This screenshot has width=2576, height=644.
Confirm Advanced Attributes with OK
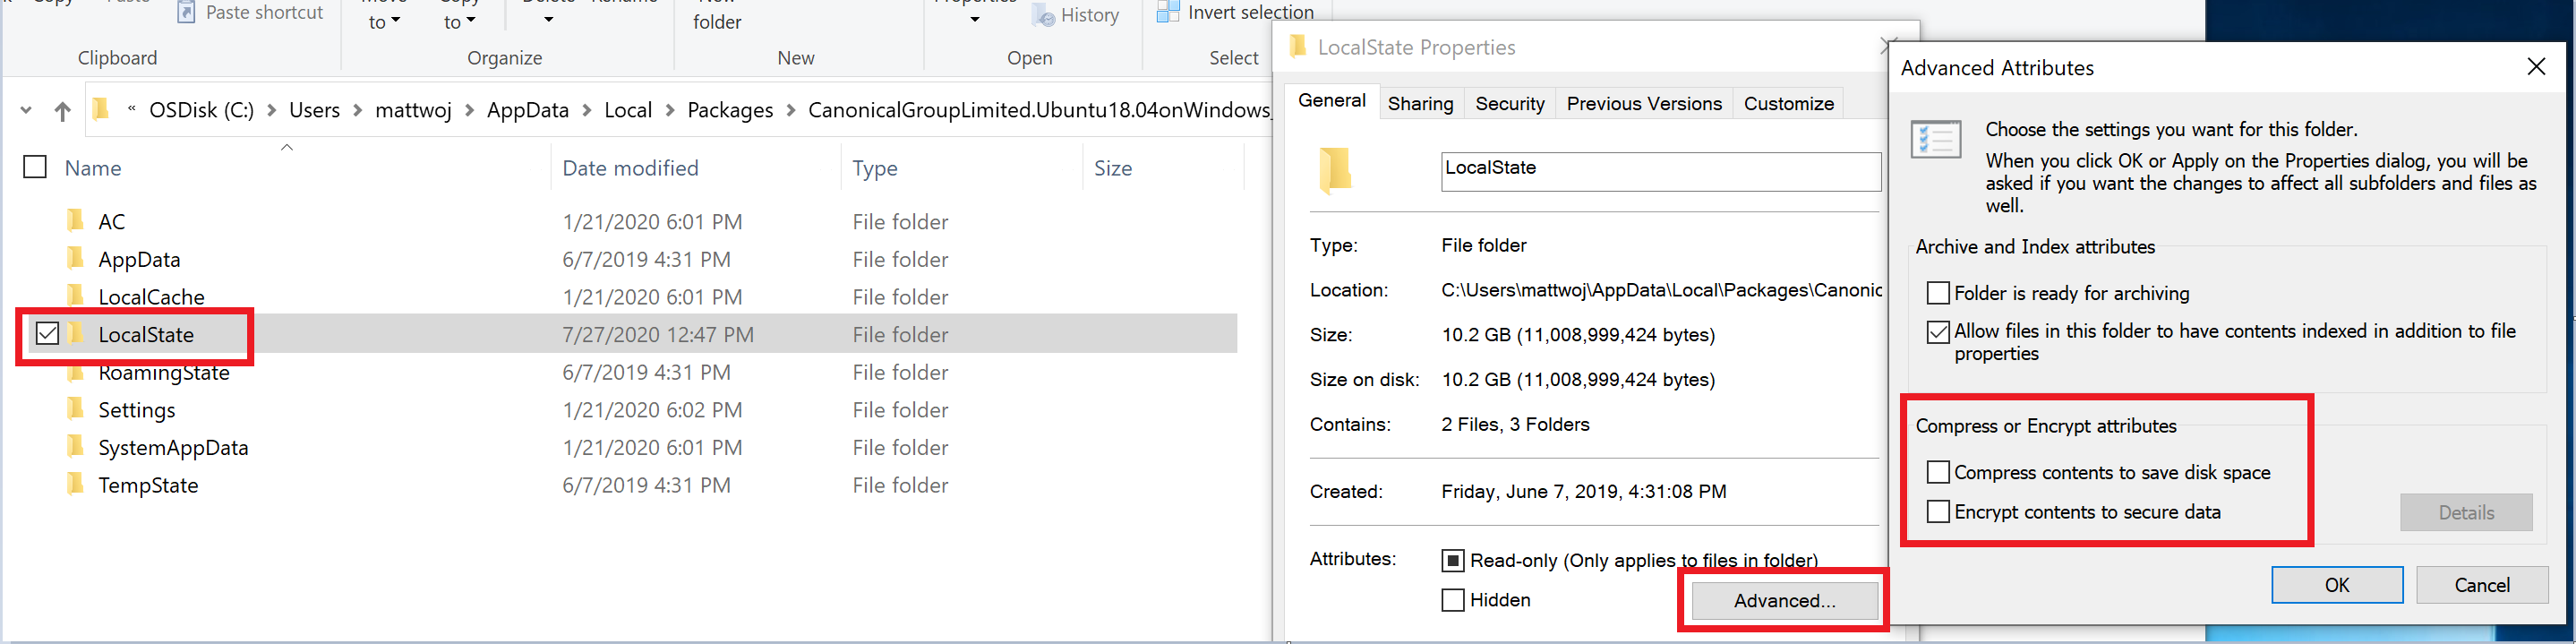(2336, 585)
